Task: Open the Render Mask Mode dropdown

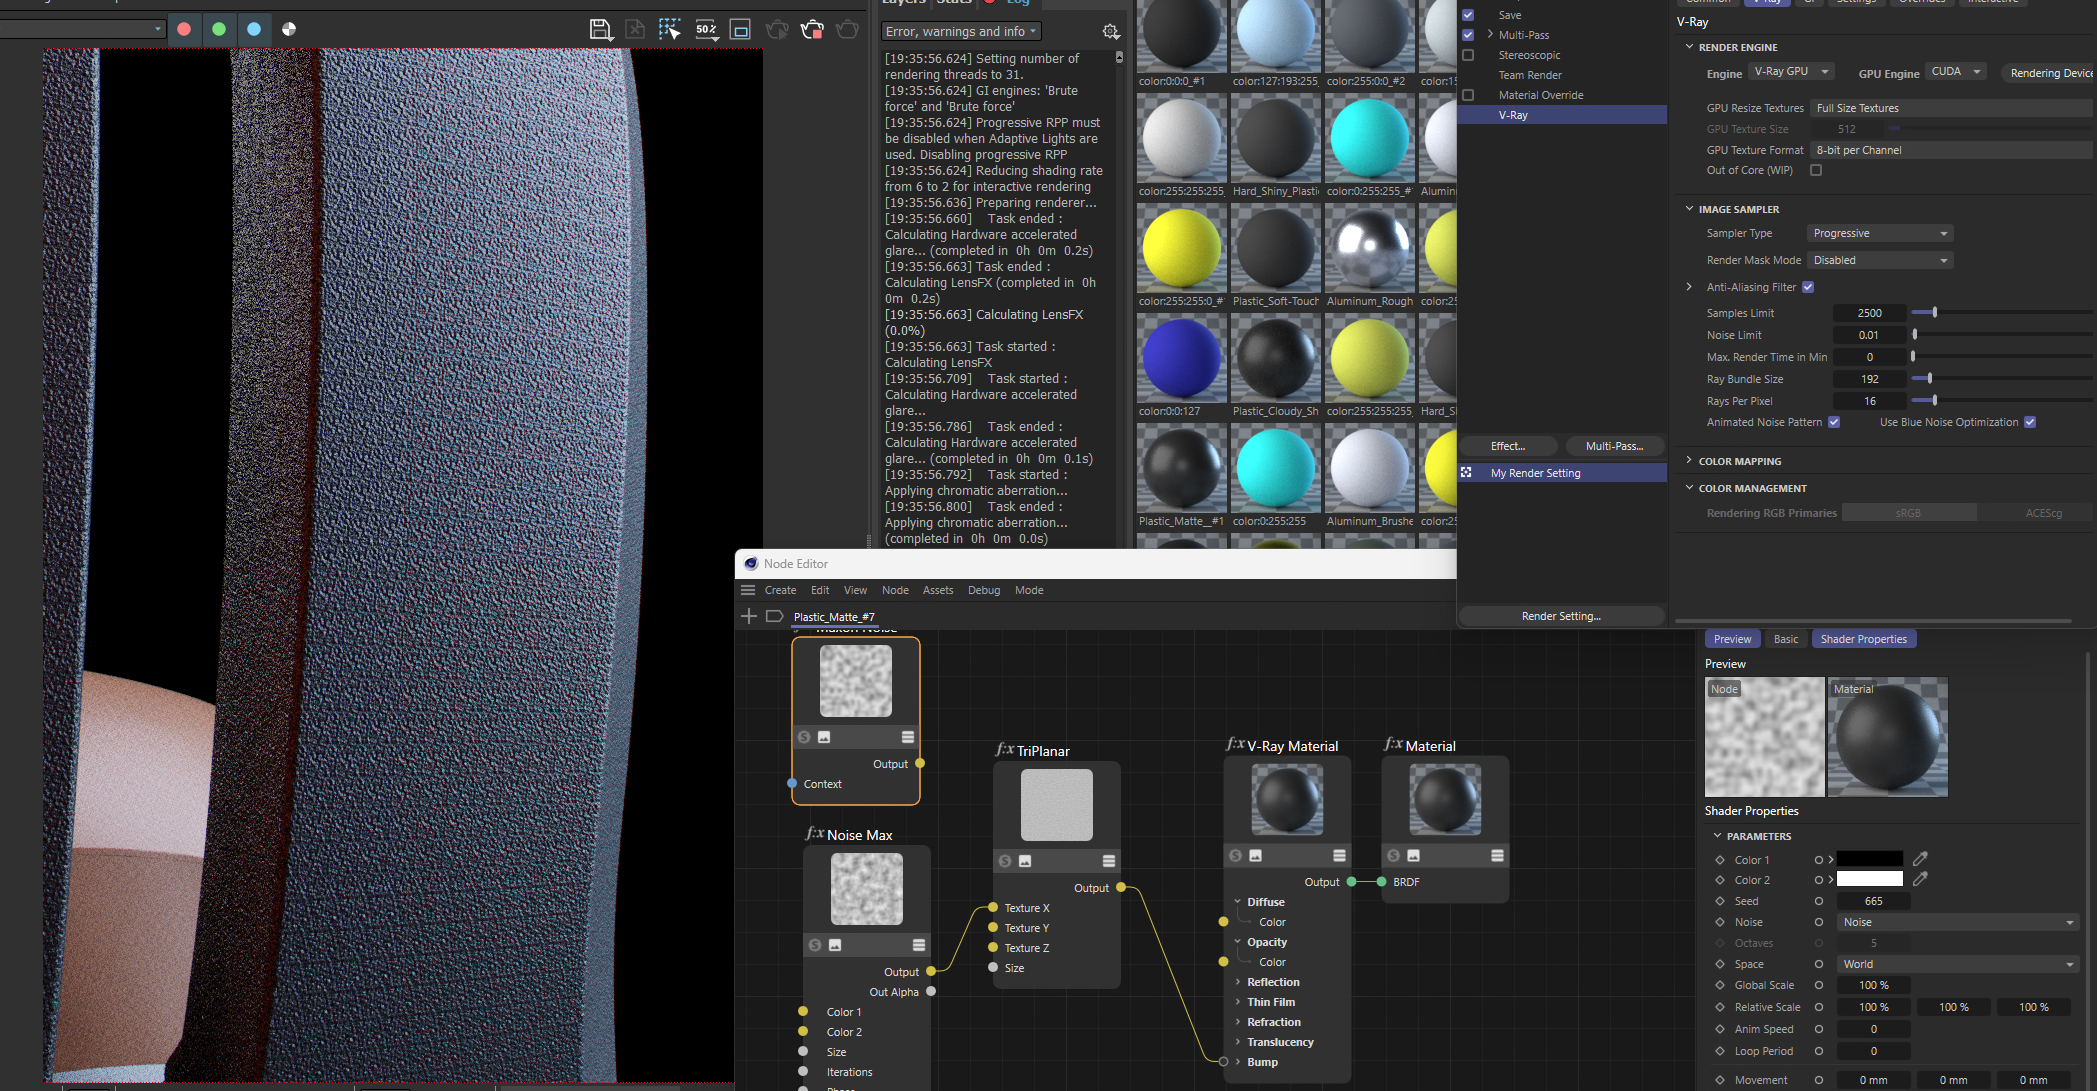Action: pyautogui.click(x=1880, y=260)
